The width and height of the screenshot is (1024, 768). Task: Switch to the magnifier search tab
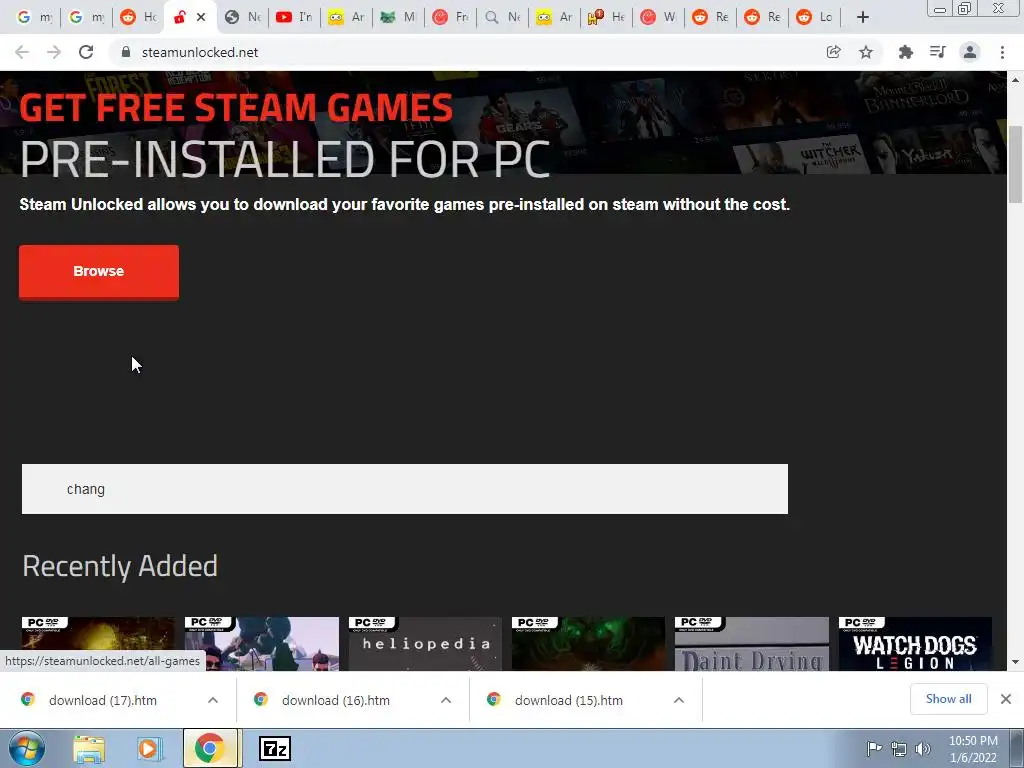[x=502, y=18]
